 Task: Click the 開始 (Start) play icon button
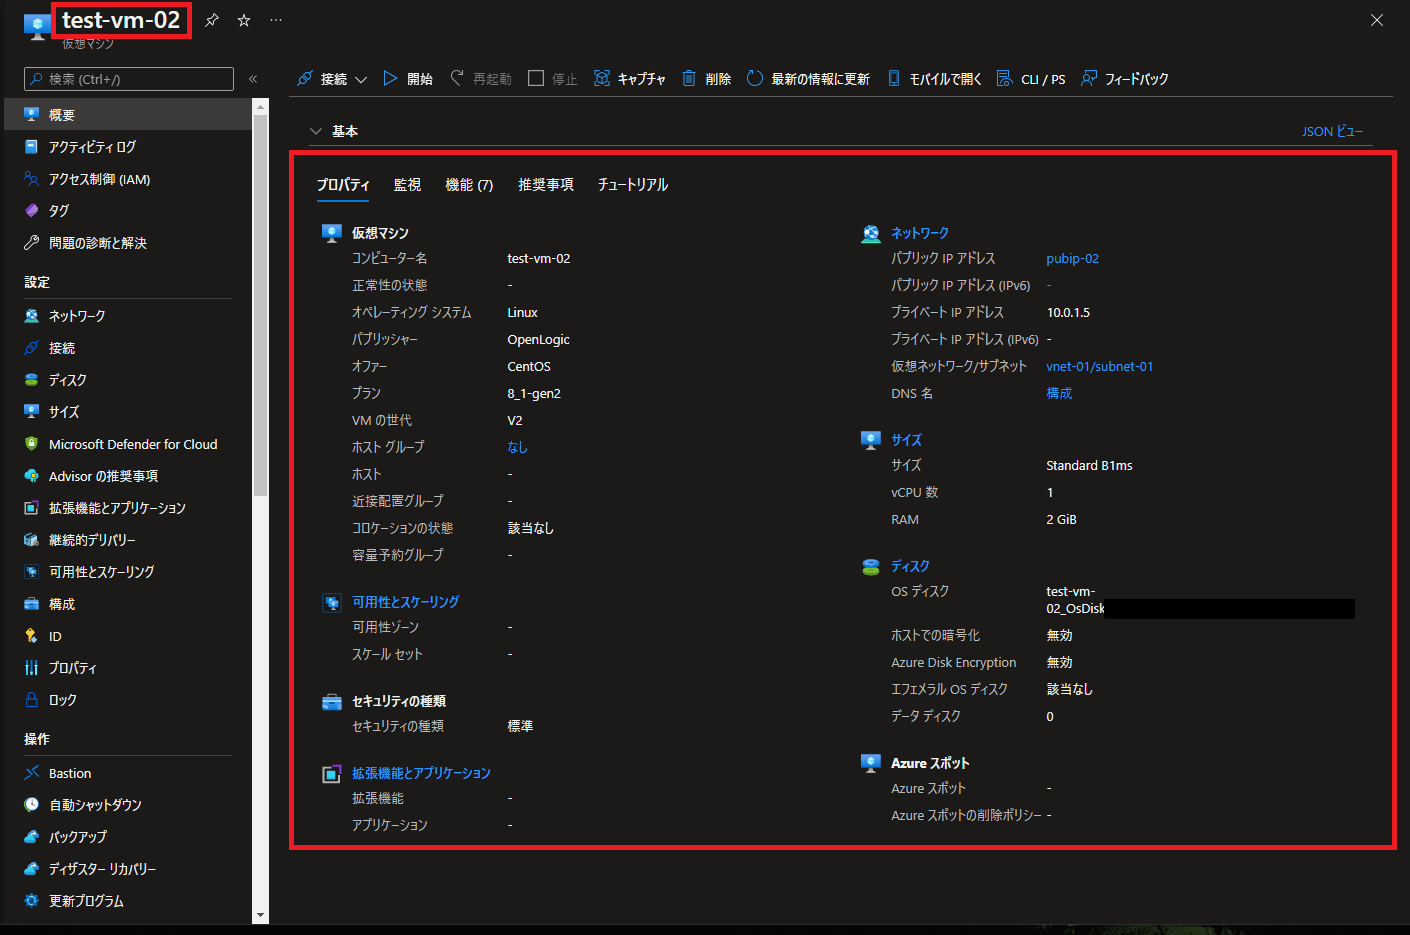[408, 79]
